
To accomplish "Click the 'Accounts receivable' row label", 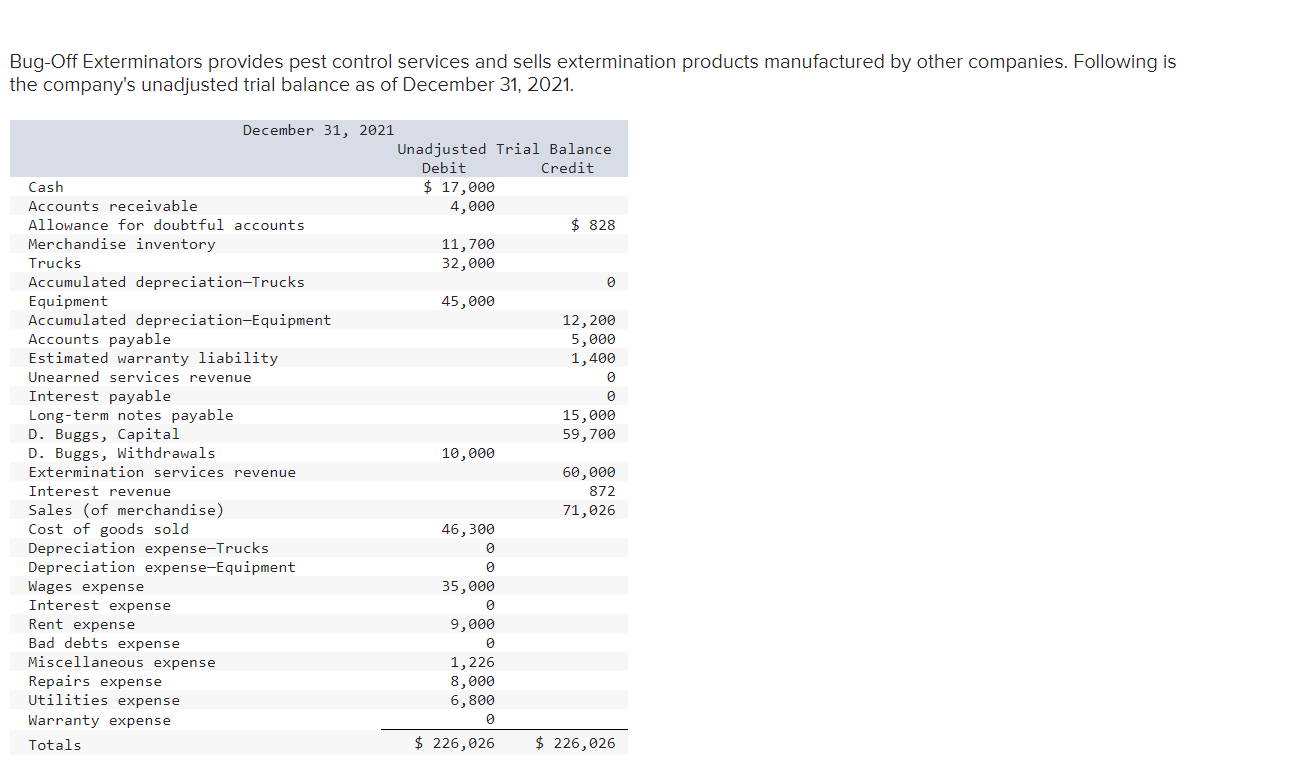I will click(113, 206).
